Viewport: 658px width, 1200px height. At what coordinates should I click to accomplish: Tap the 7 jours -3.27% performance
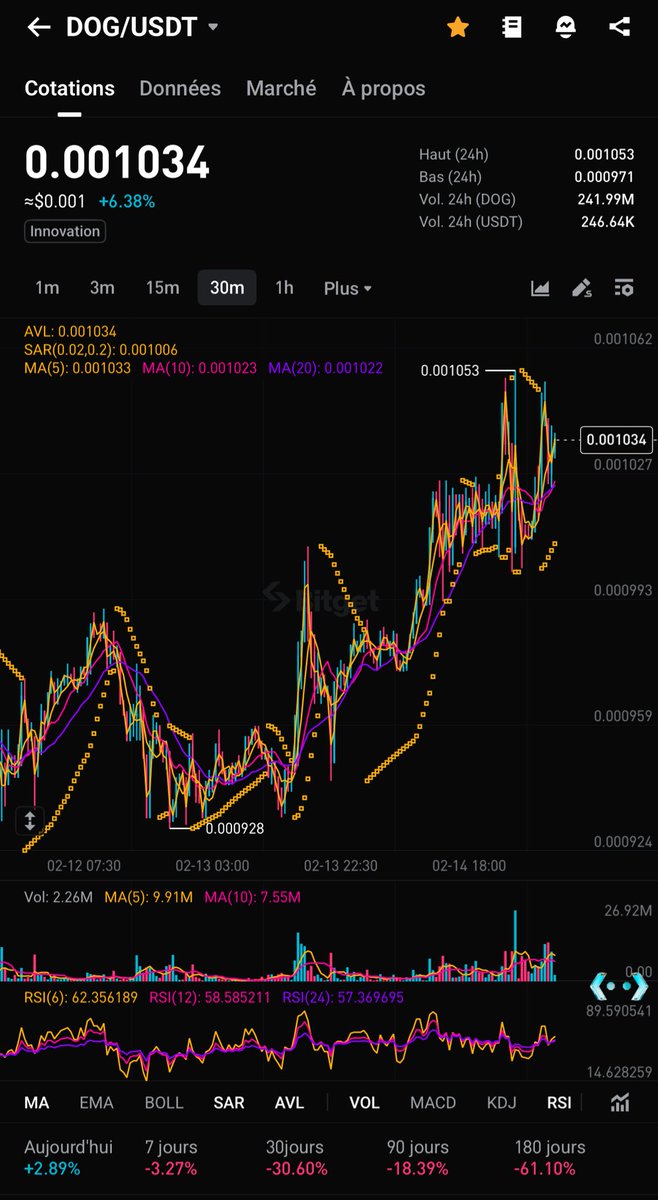[x=171, y=1157]
